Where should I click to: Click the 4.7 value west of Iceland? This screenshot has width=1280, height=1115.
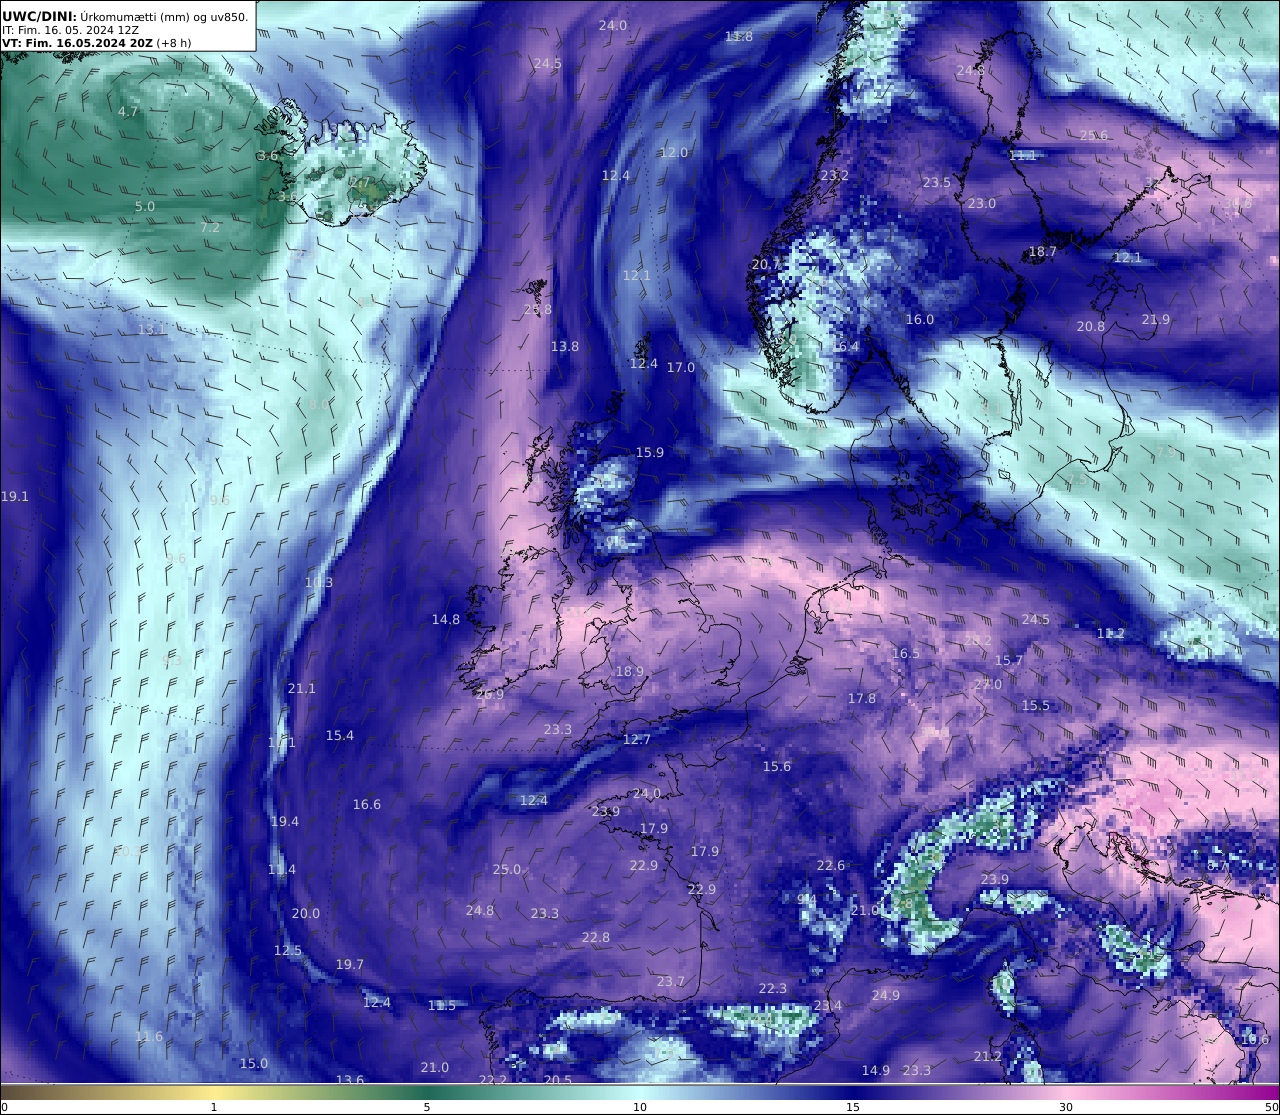click(128, 111)
